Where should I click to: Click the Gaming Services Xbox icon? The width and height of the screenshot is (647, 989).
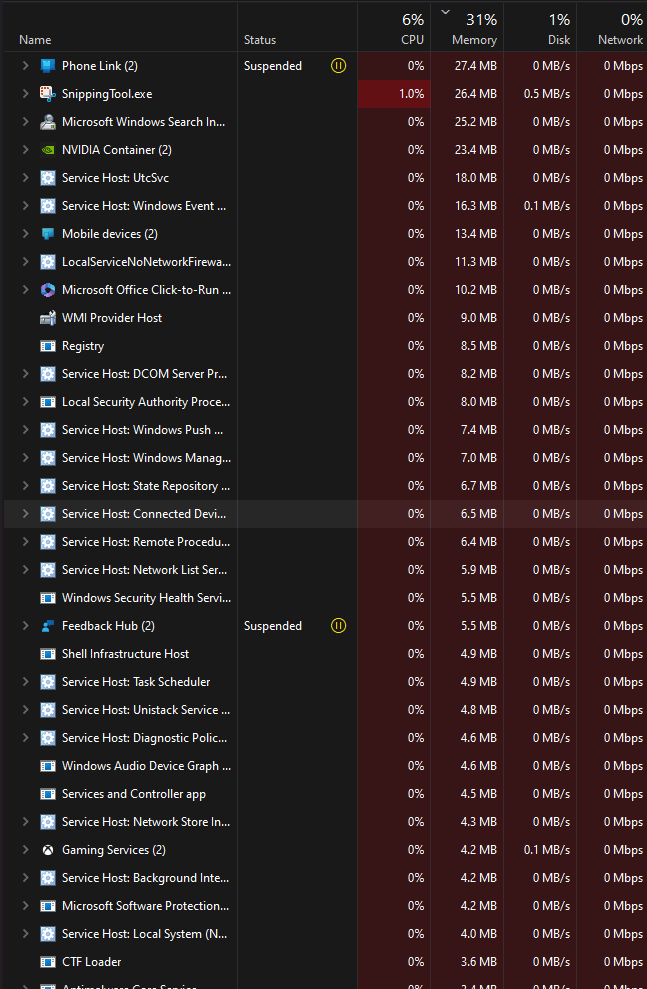point(48,850)
